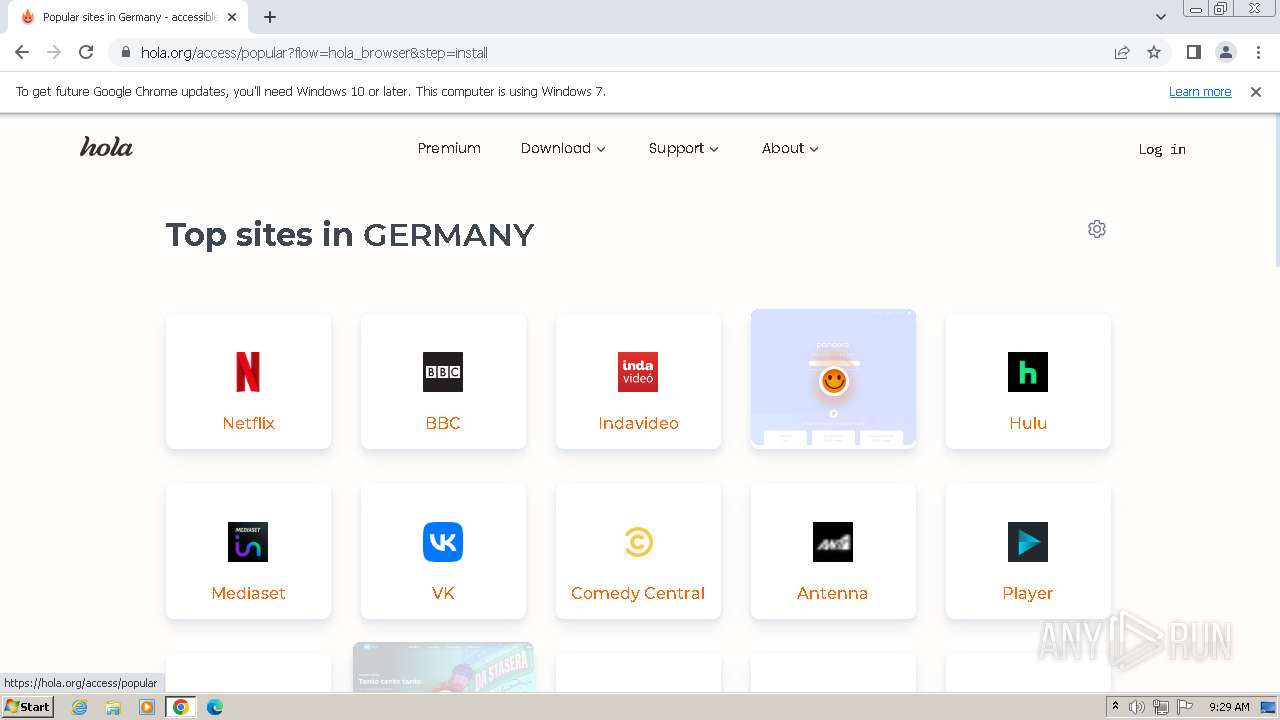The height and width of the screenshot is (720, 1280).
Task: Dismiss the Chrome update notification bar
Action: tap(1256, 91)
